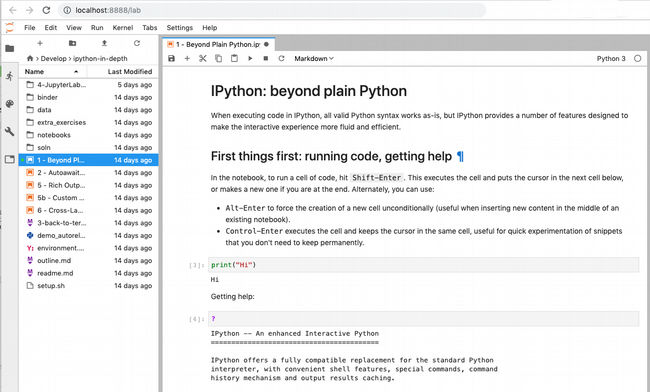Navigate to the Develop breadcrumb
This screenshot has width=650, height=392.
[53, 58]
